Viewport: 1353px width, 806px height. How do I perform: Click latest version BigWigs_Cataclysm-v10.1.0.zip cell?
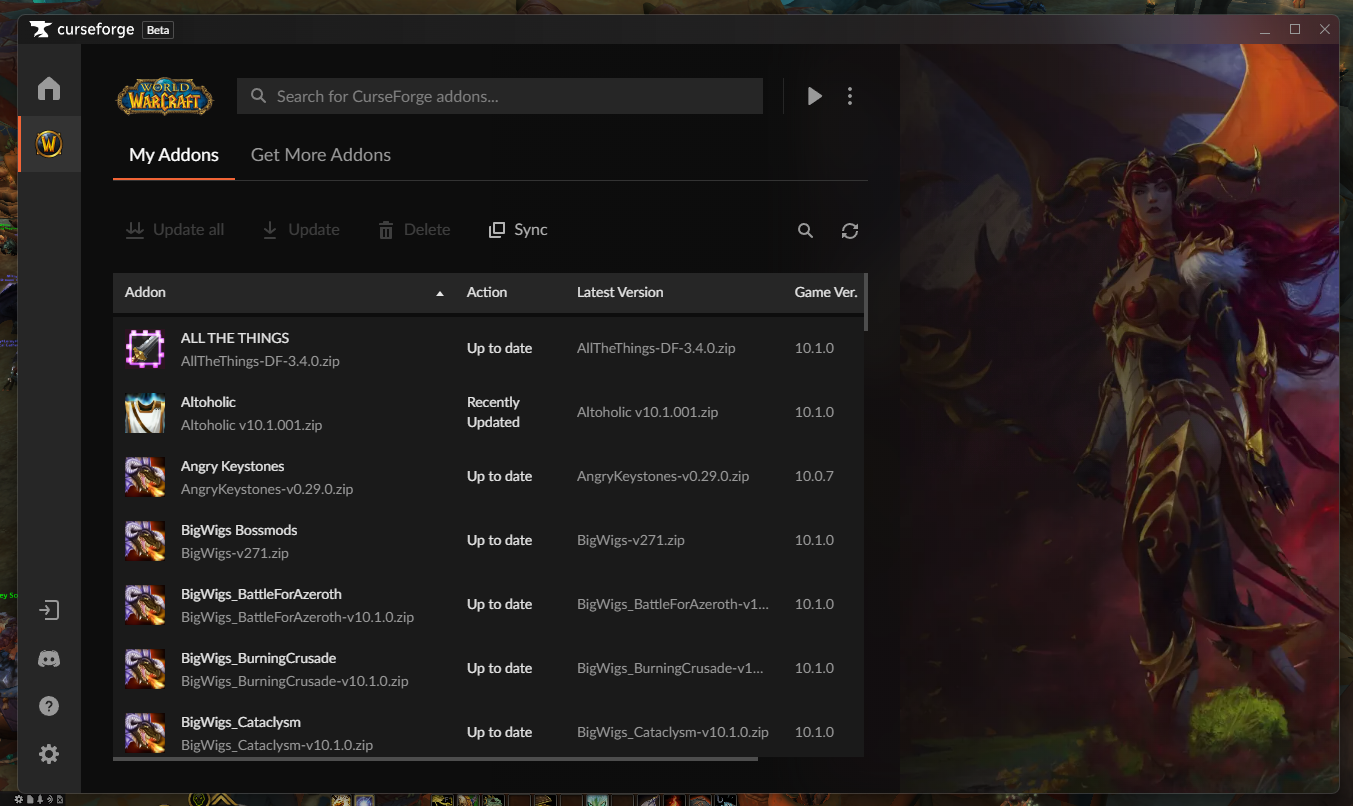[x=673, y=732]
